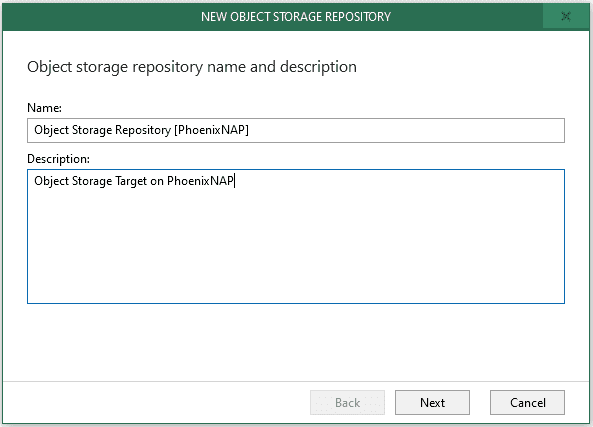Click the Next button
Viewport: 593px width, 427px height.
coord(432,402)
